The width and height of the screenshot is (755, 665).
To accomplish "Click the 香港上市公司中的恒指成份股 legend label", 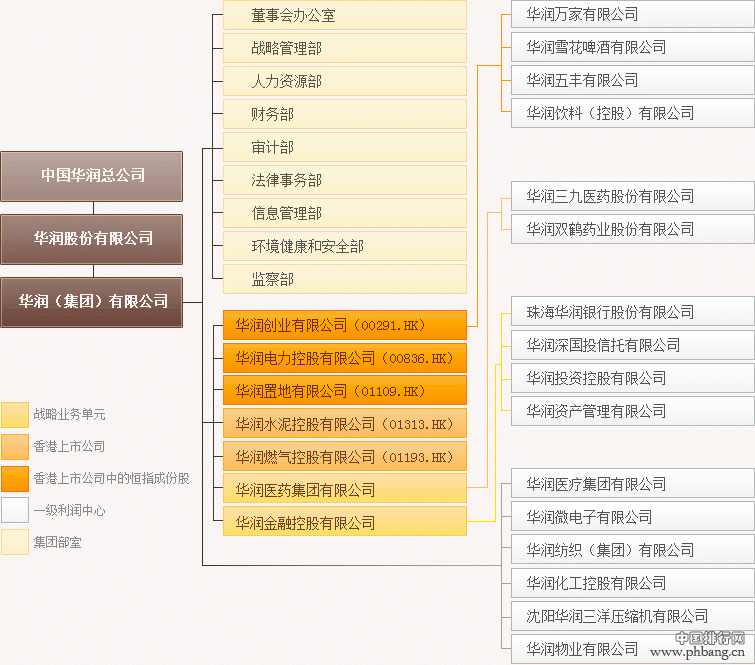I will pos(111,479).
